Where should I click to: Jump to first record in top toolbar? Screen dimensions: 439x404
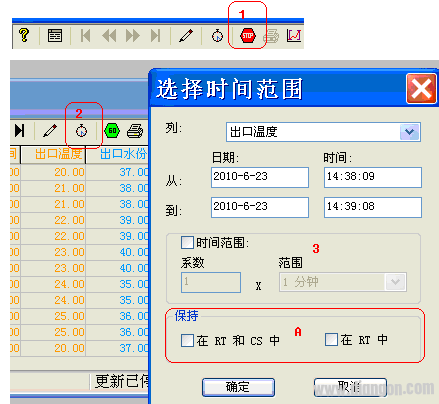click(x=85, y=36)
